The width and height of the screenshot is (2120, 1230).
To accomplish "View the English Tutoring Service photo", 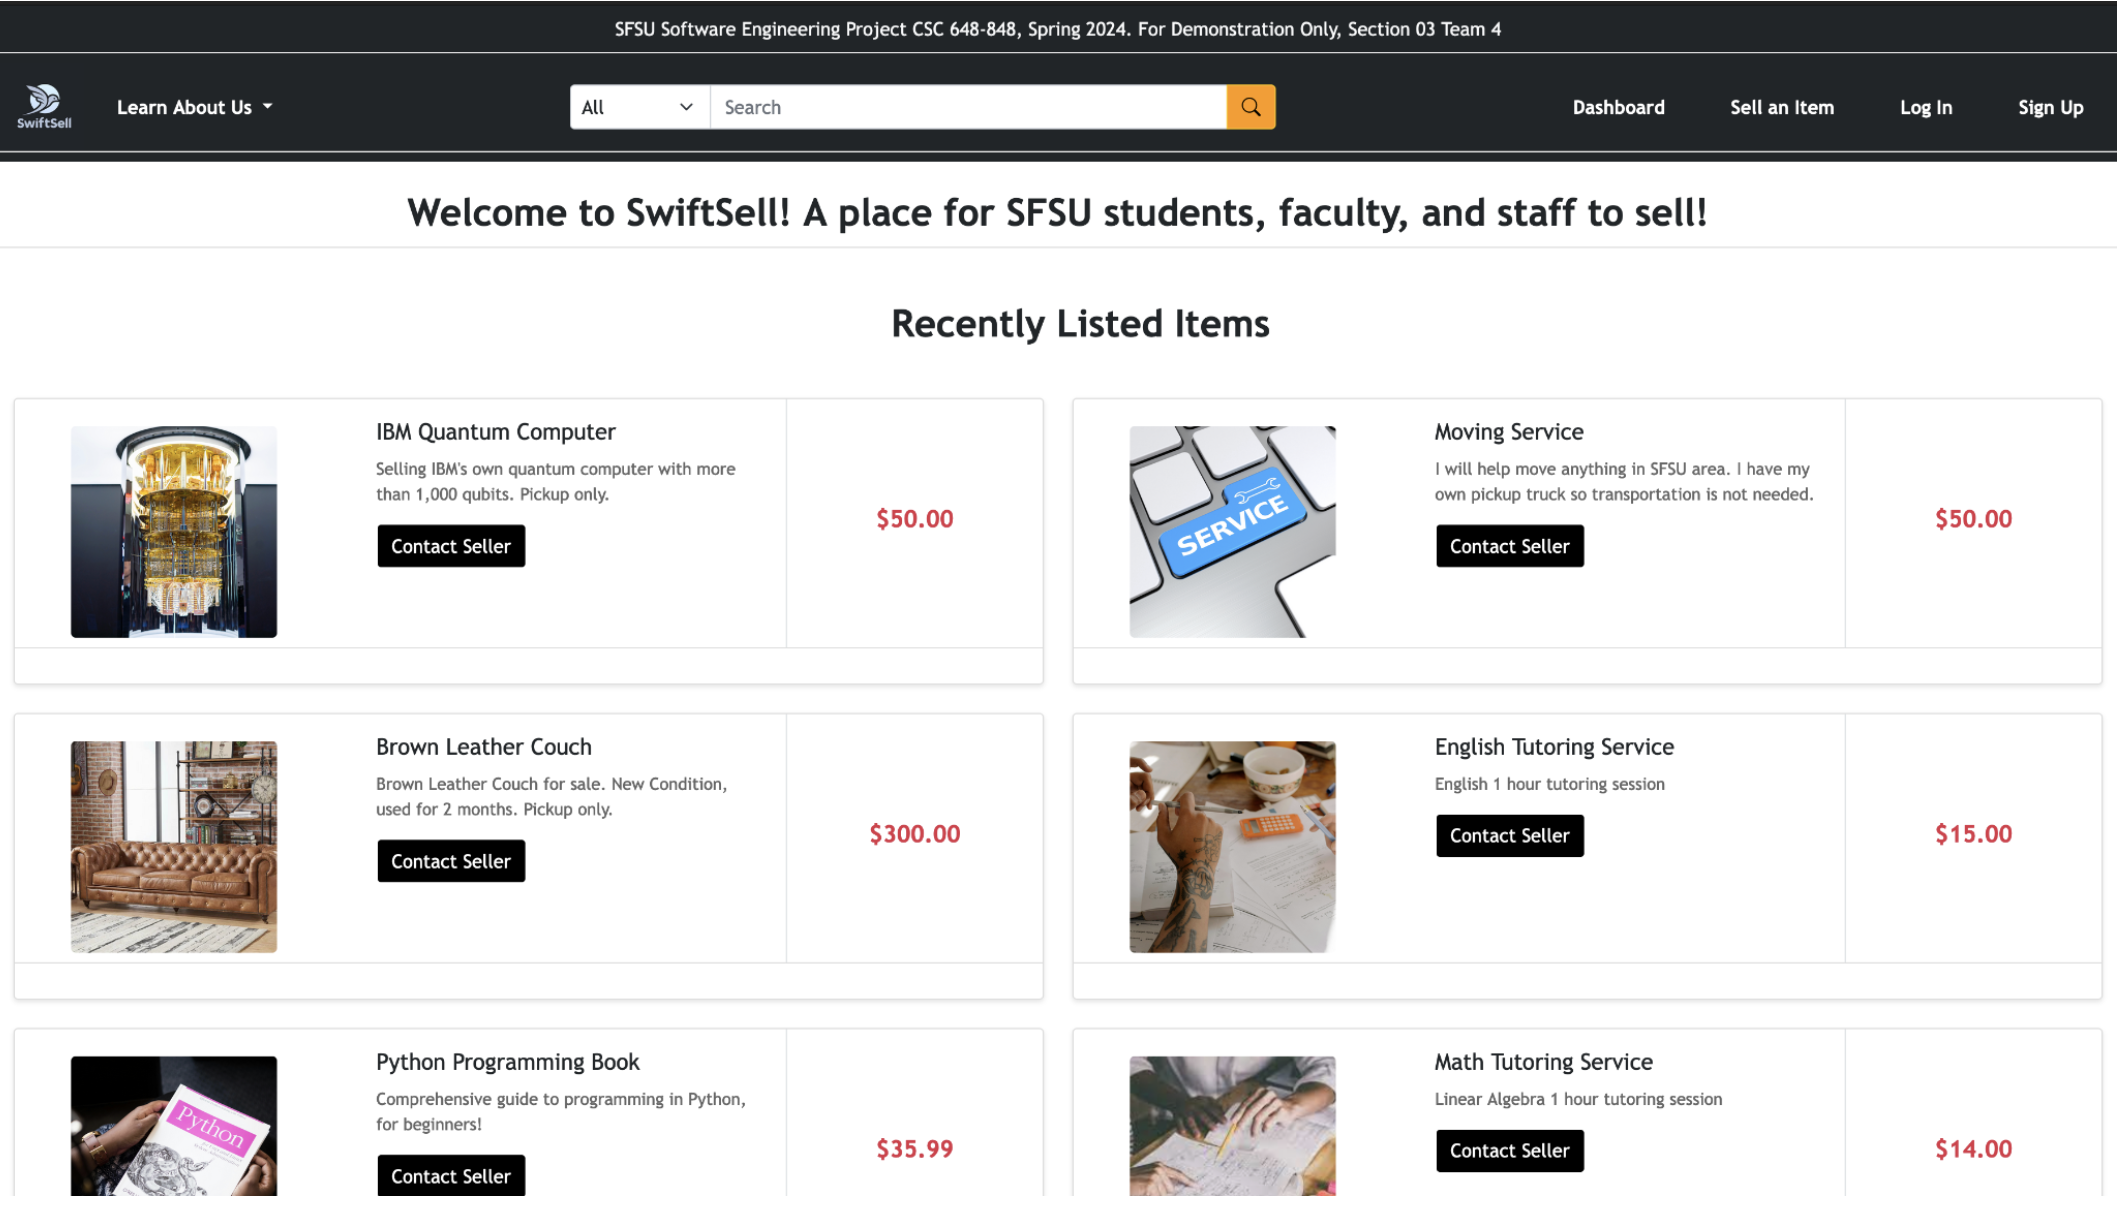I will 1232,846.
